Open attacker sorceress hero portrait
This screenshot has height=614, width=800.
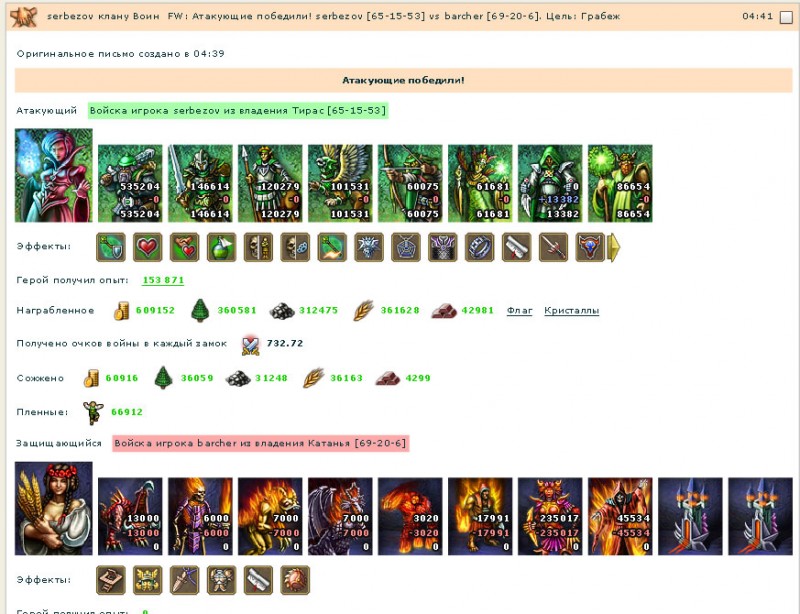coord(54,175)
